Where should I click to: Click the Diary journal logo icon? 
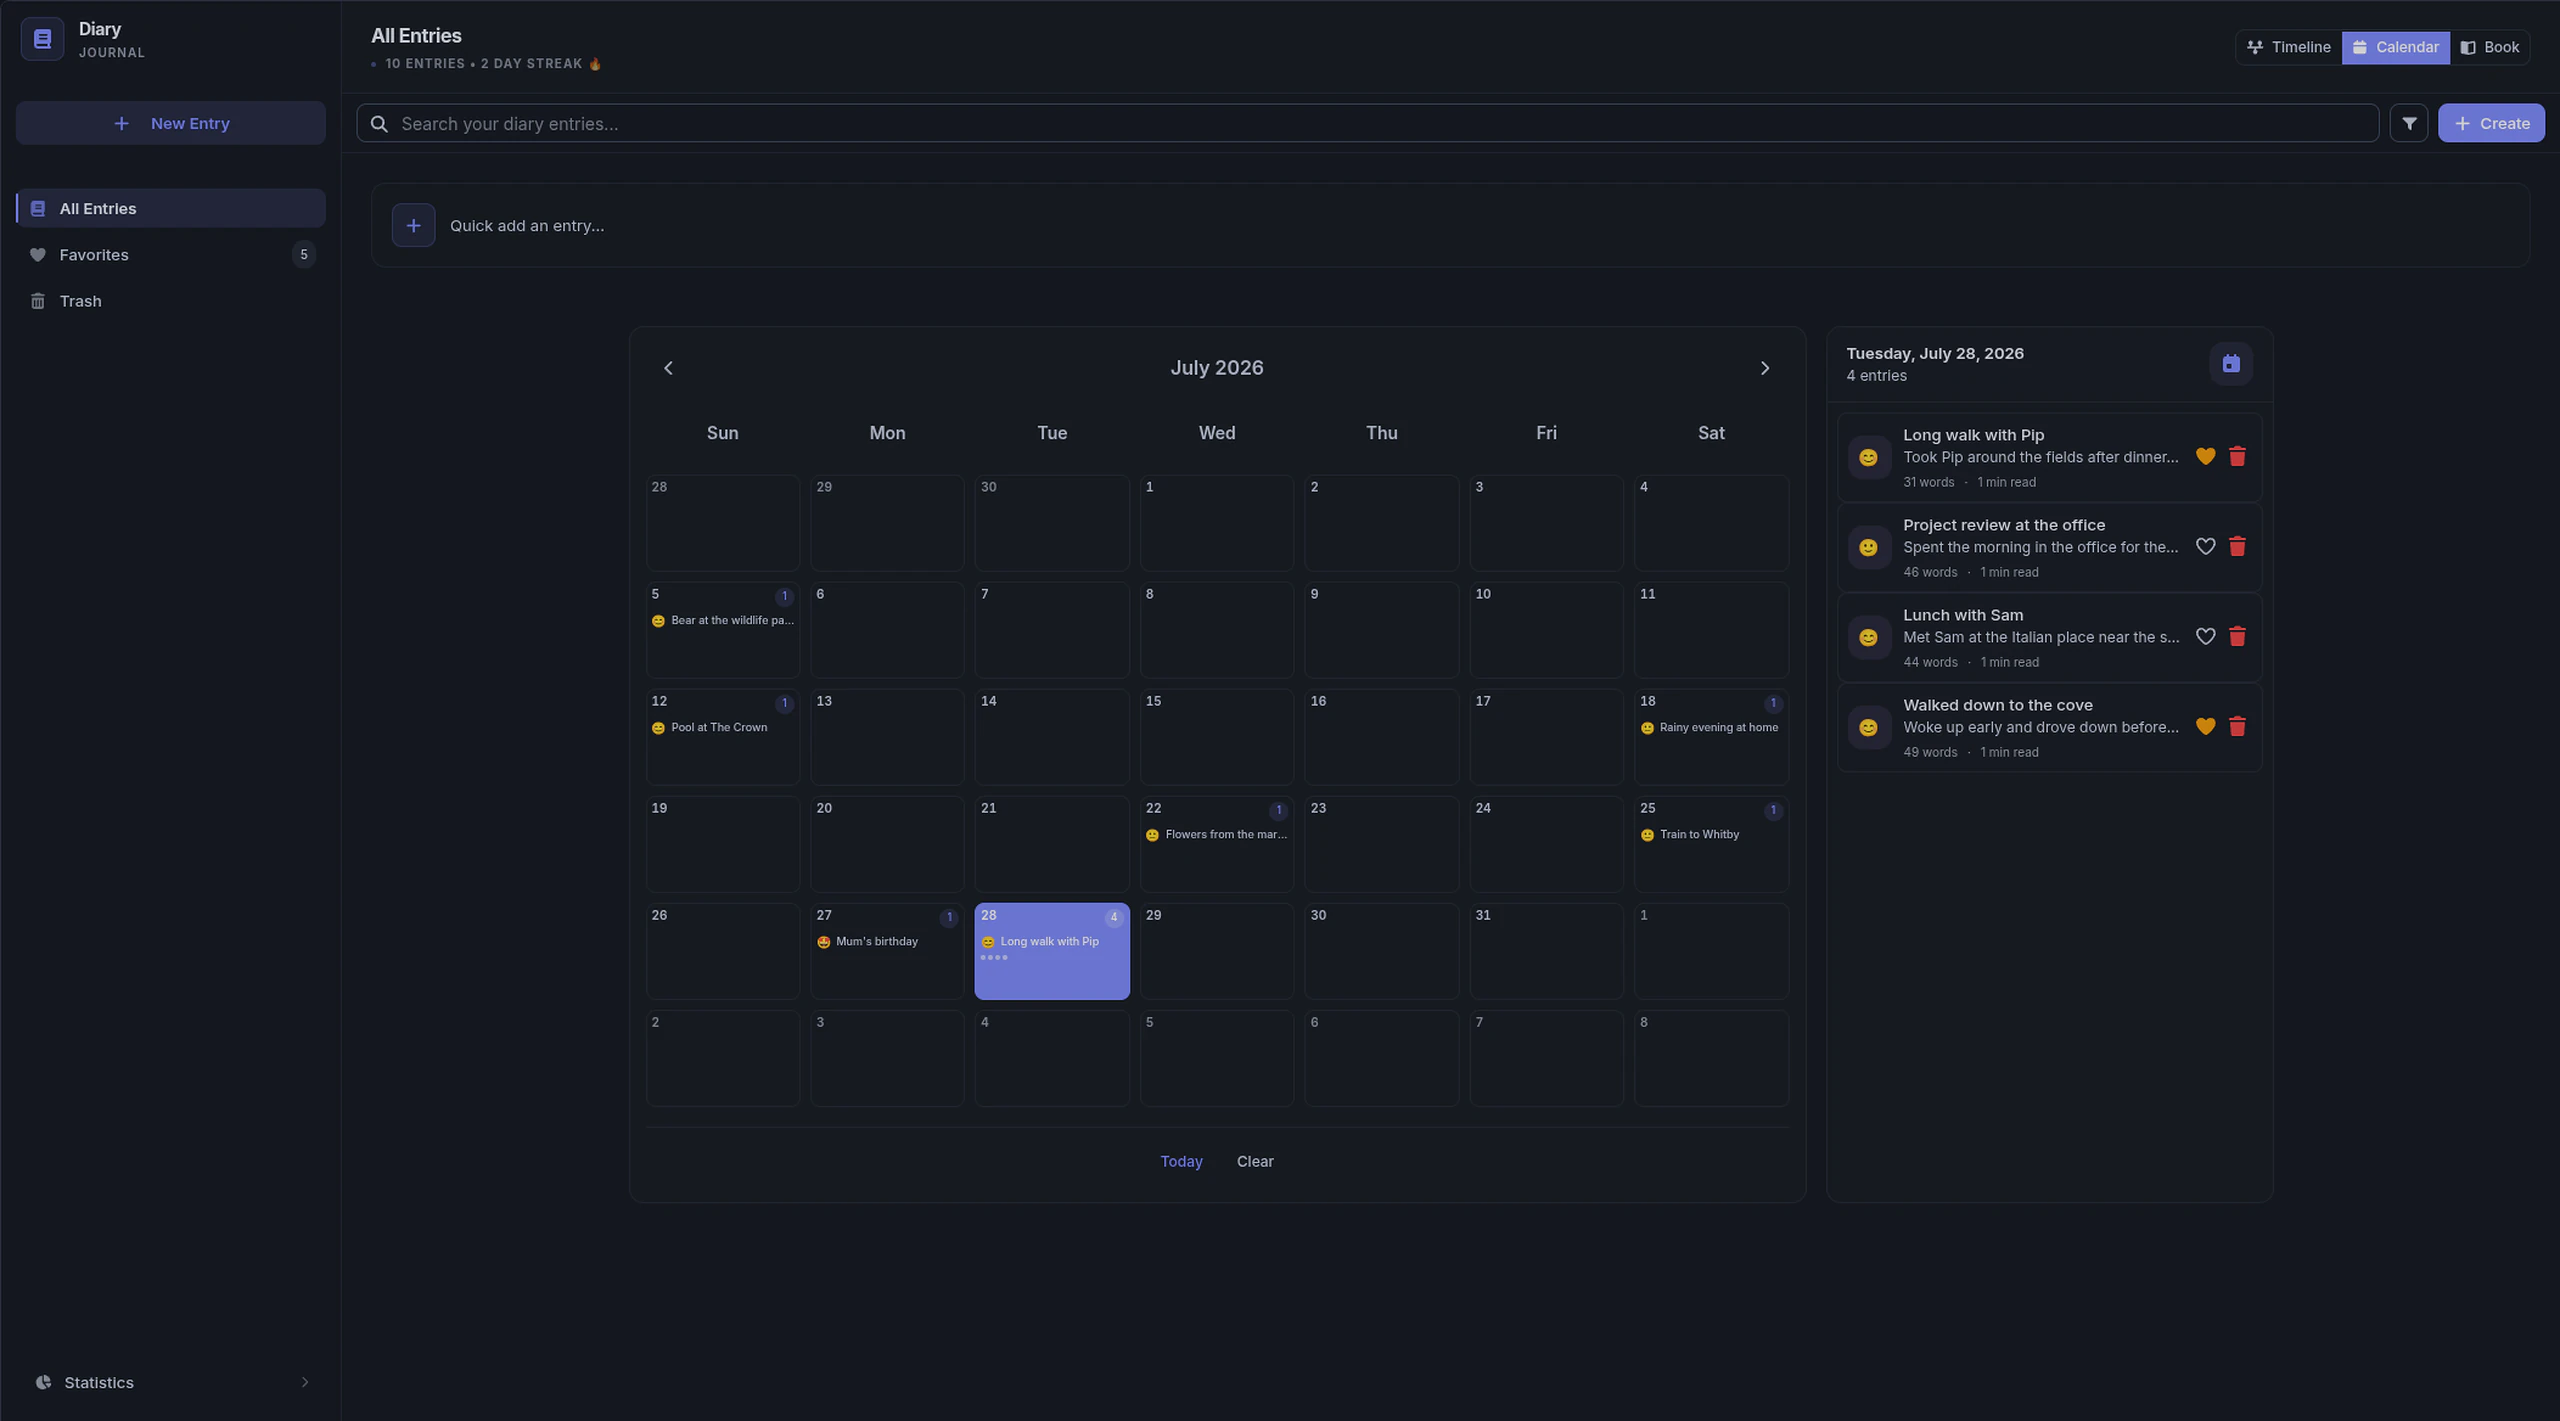click(x=42, y=39)
